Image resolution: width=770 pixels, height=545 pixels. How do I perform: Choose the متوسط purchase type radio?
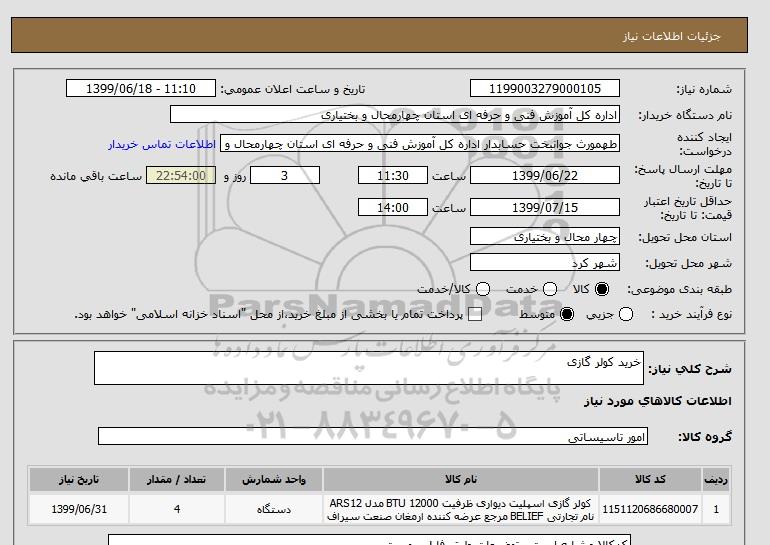tap(567, 314)
